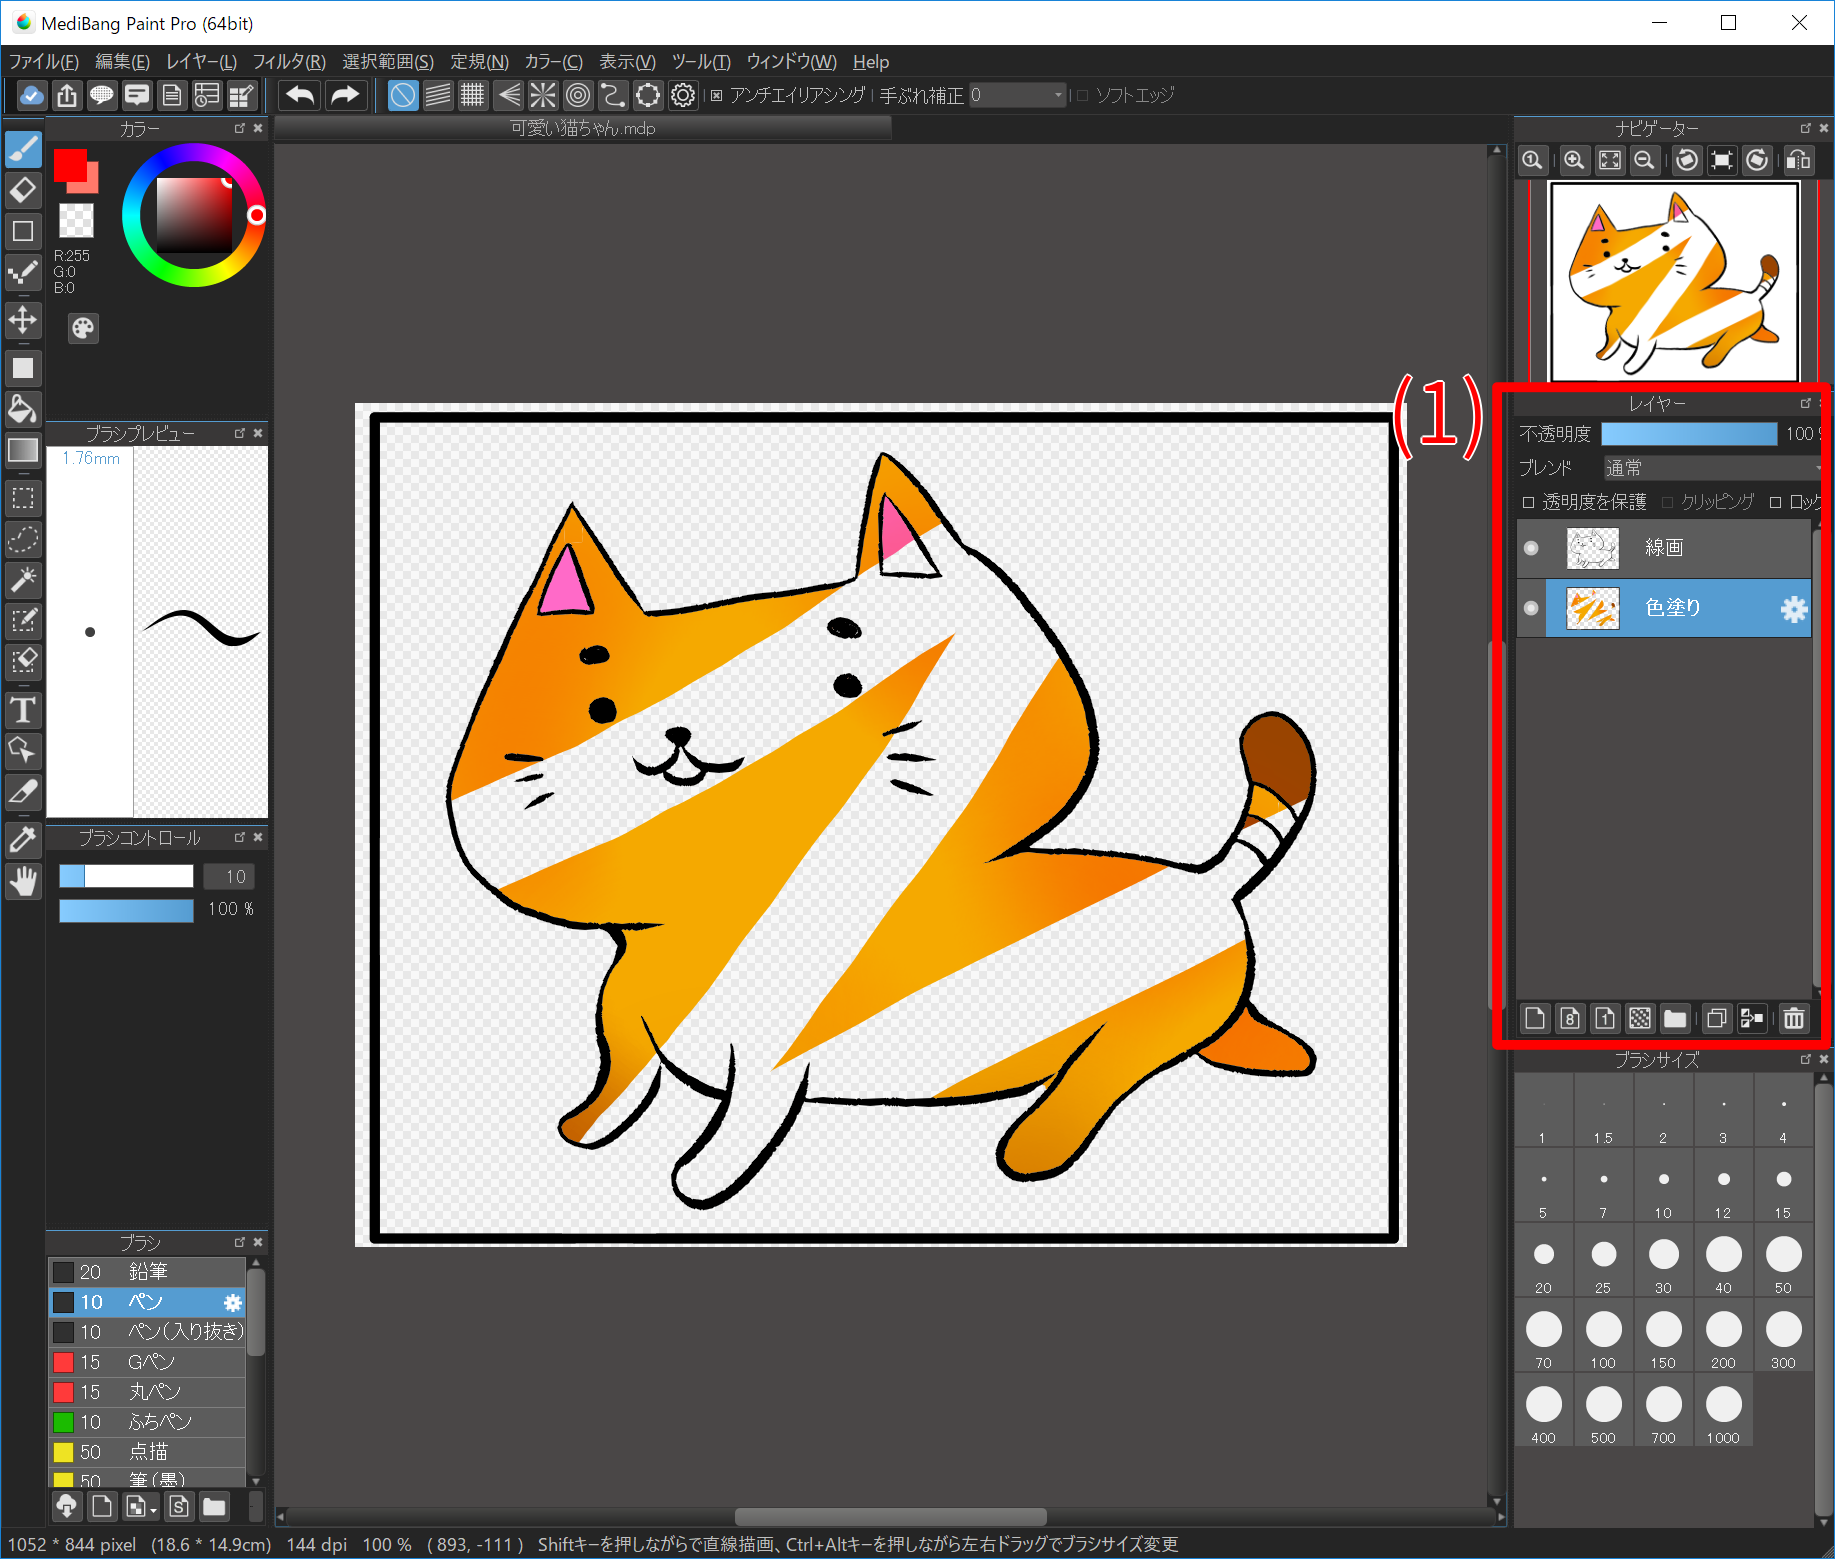Viewport: 1835px width, 1559px height.
Task: Toggle 透明度を保護 on the layer
Action: [1528, 502]
